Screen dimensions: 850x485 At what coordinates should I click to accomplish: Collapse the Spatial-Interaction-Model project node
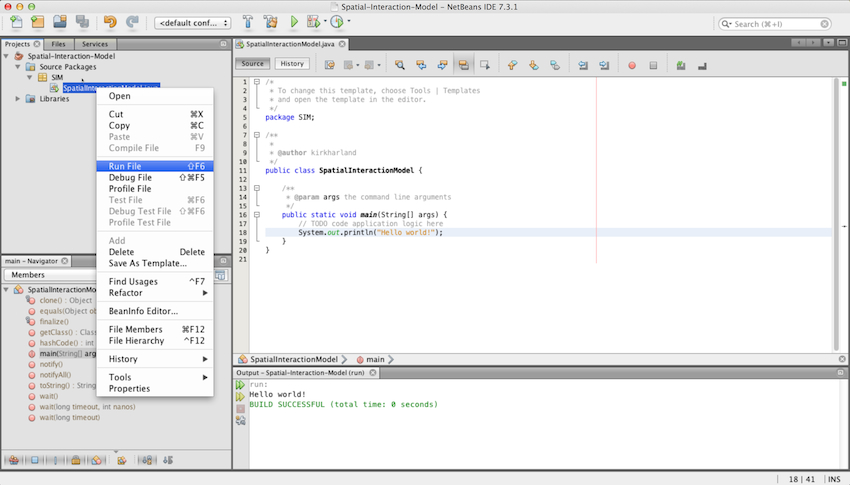tap(6, 56)
